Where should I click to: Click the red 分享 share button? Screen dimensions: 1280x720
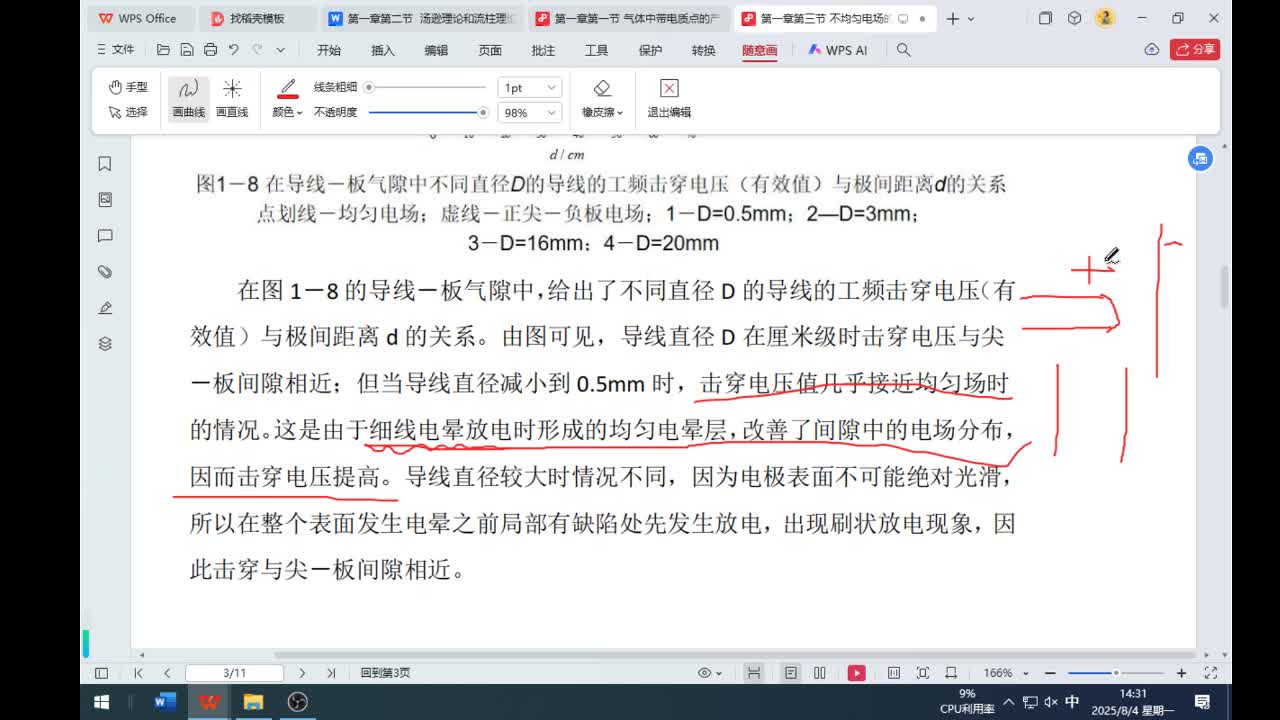(1195, 49)
